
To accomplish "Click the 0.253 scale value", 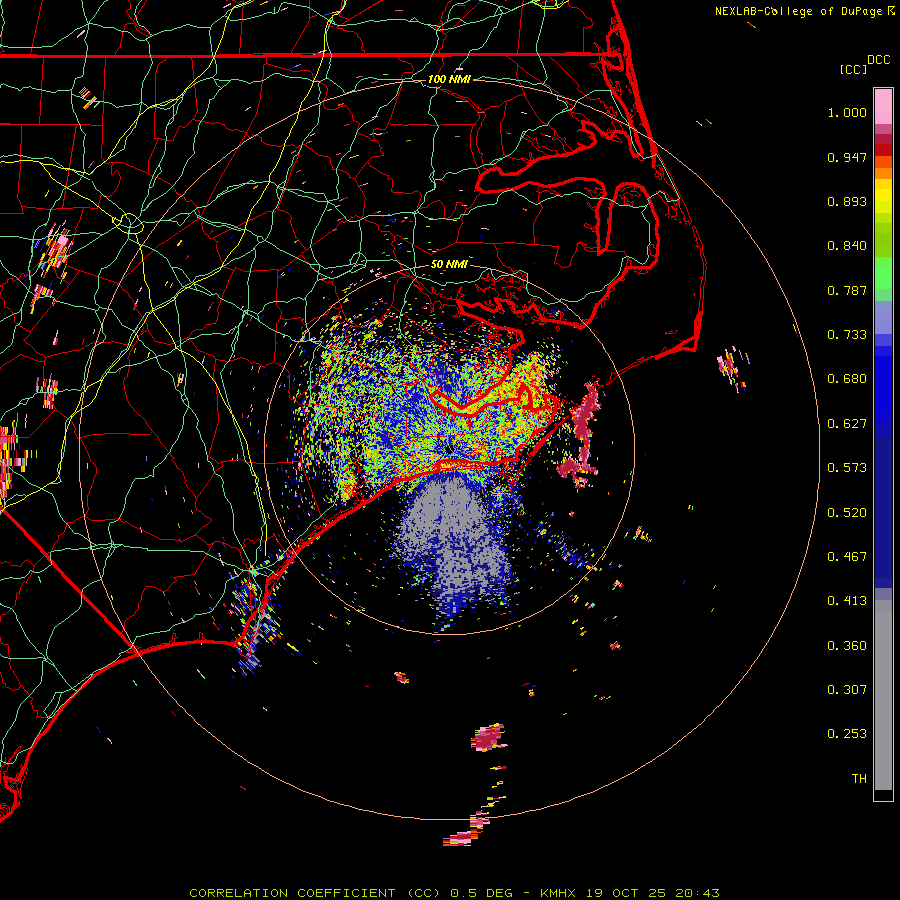I will pyautogui.click(x=847, y=734).
